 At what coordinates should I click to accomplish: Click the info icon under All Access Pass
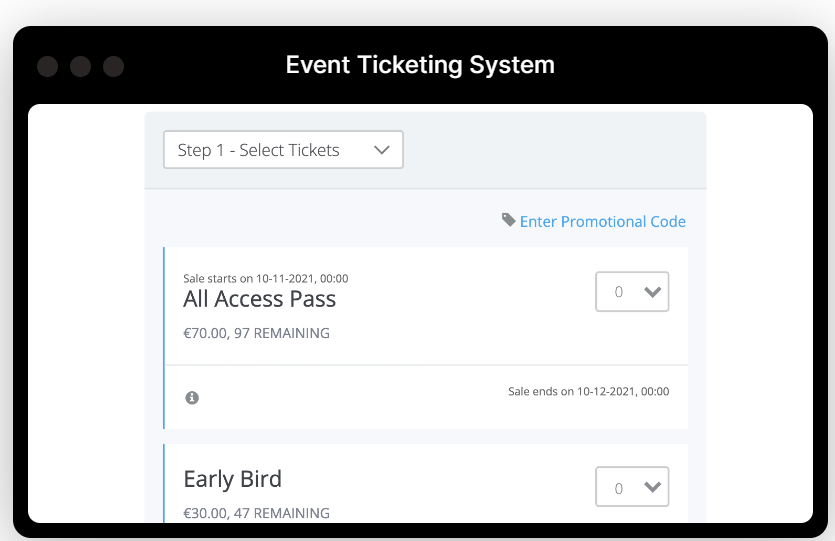pyautogui.click(x=192, y=398)
